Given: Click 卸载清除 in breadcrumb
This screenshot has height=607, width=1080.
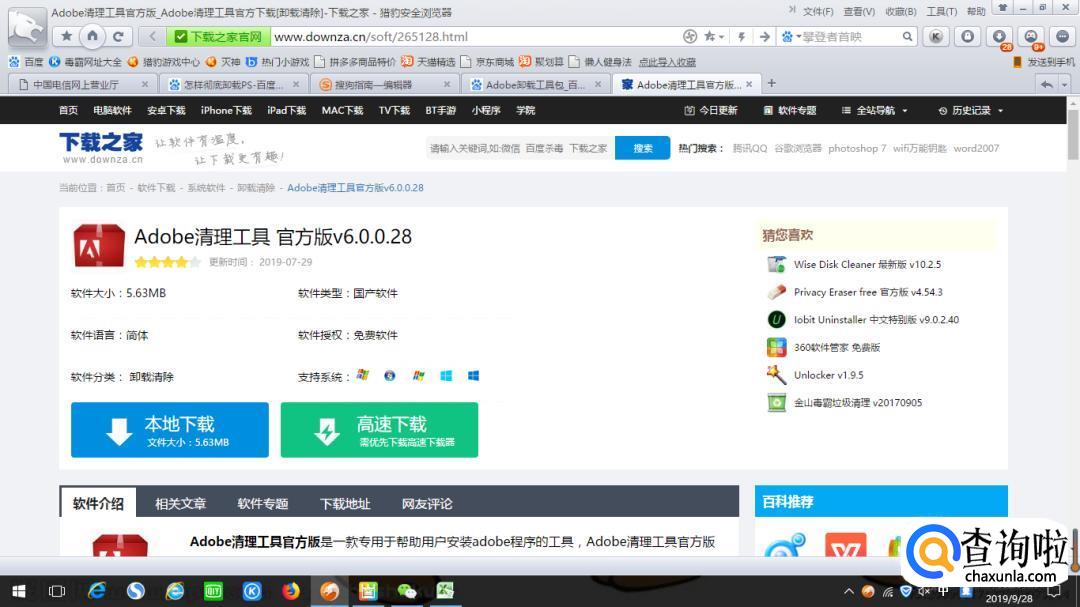Looking at the screenshot, I should [256, 187].
